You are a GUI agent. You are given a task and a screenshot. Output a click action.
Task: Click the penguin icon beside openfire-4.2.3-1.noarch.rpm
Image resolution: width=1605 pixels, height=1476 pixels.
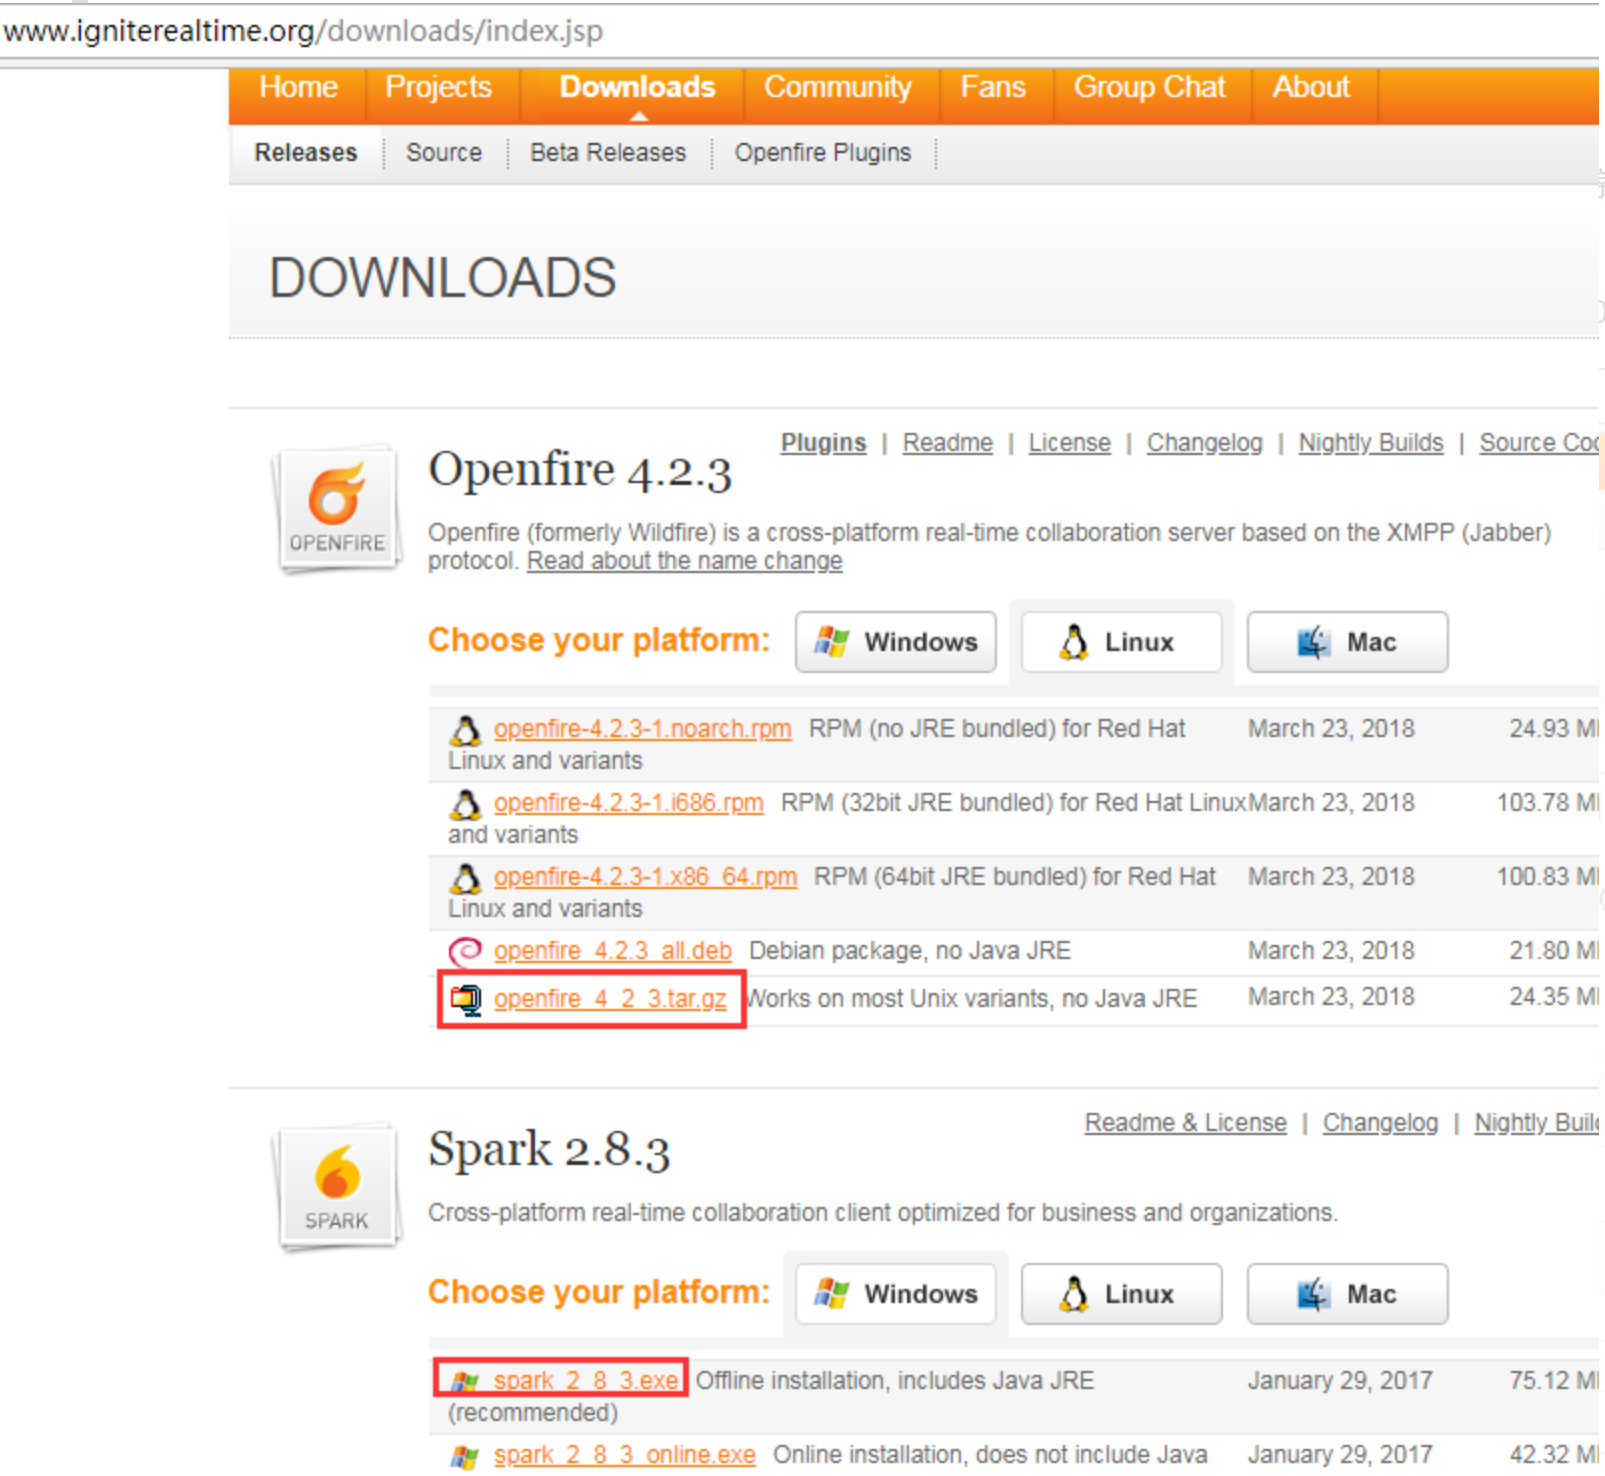coord(465,730)
